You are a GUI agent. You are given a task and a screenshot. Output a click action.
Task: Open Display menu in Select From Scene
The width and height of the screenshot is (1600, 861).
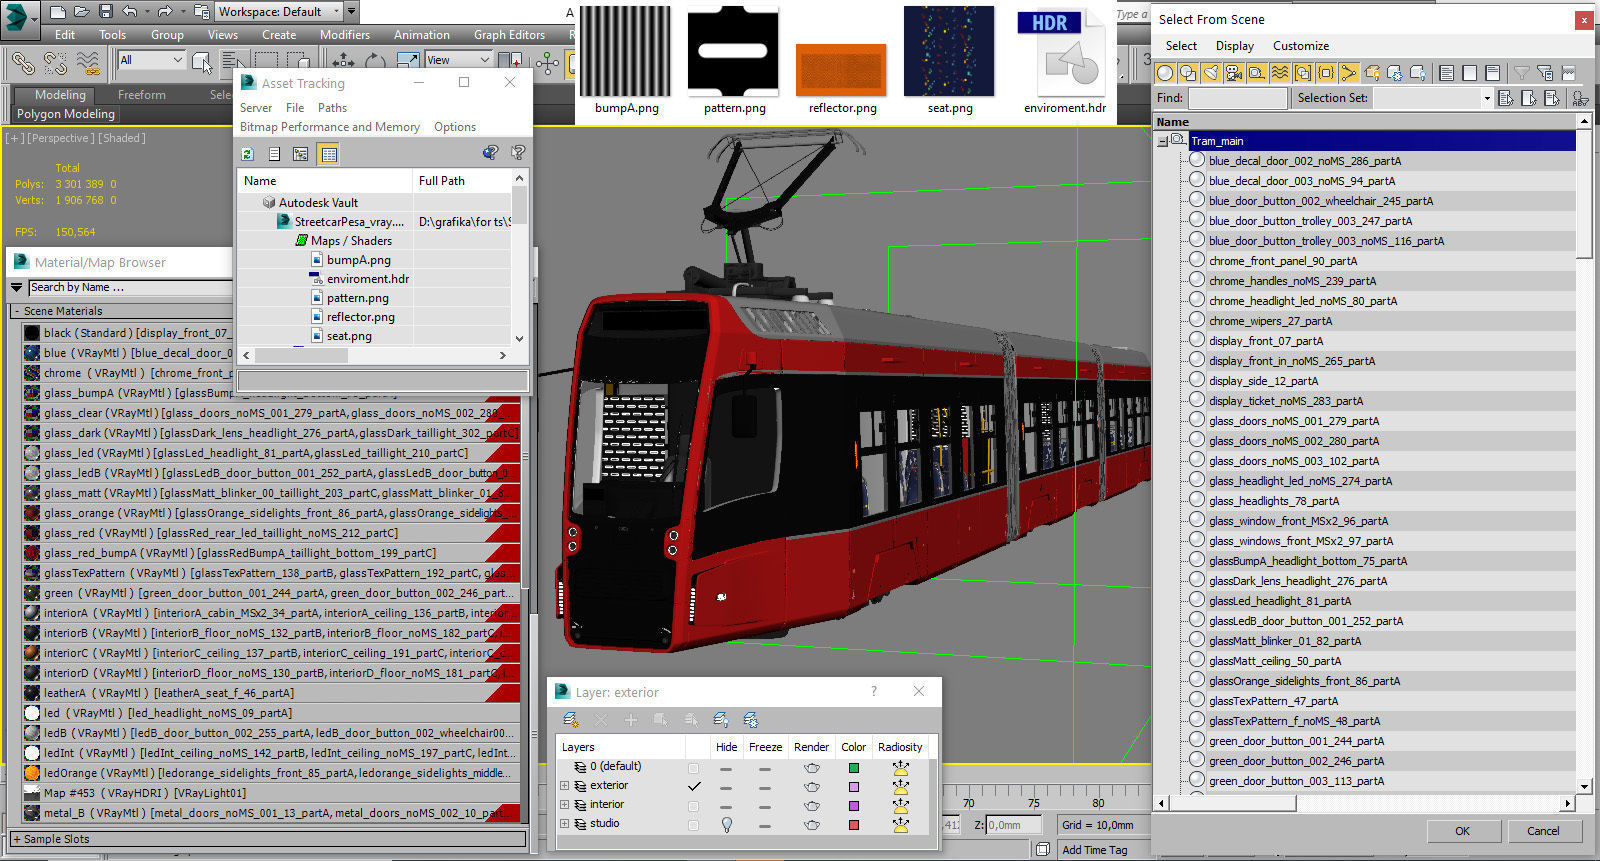1234,46
